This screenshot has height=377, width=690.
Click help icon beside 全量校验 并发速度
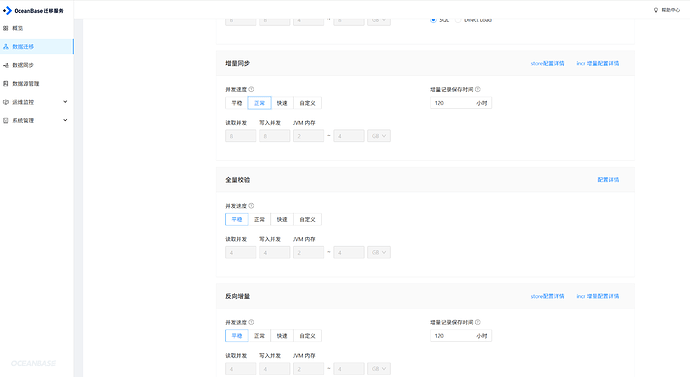(251, 206)
